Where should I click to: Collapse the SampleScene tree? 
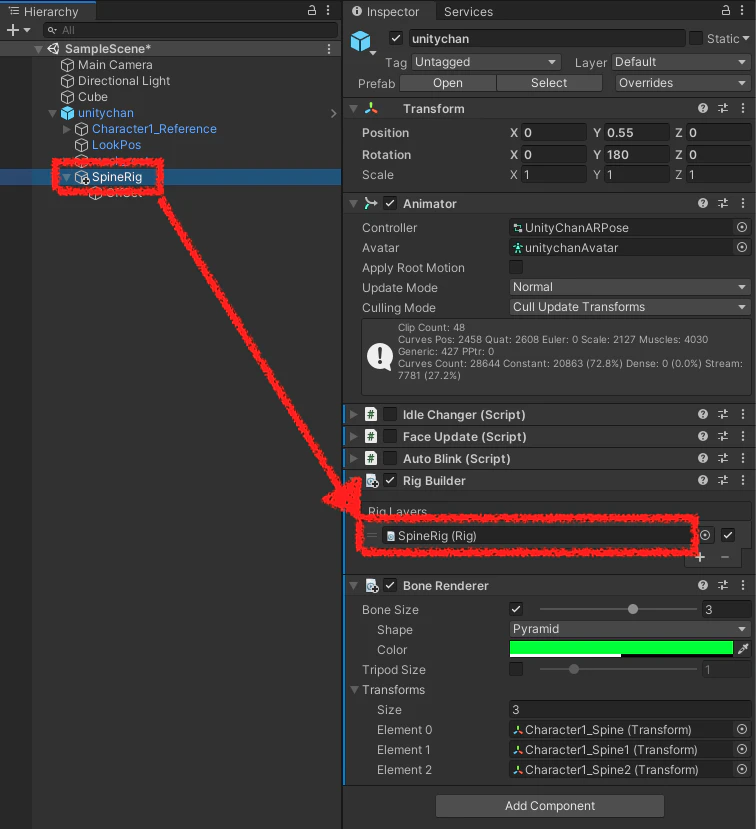(38, 49)
